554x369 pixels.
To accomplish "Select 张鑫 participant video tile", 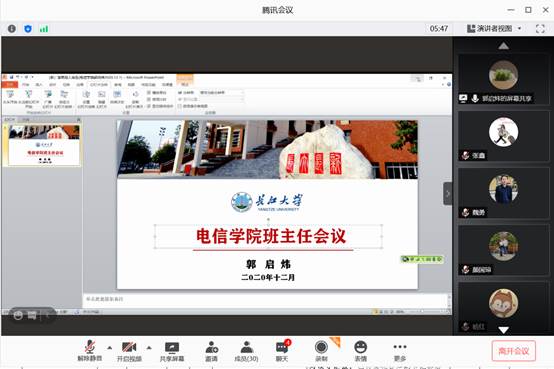I will coord(503,136).
